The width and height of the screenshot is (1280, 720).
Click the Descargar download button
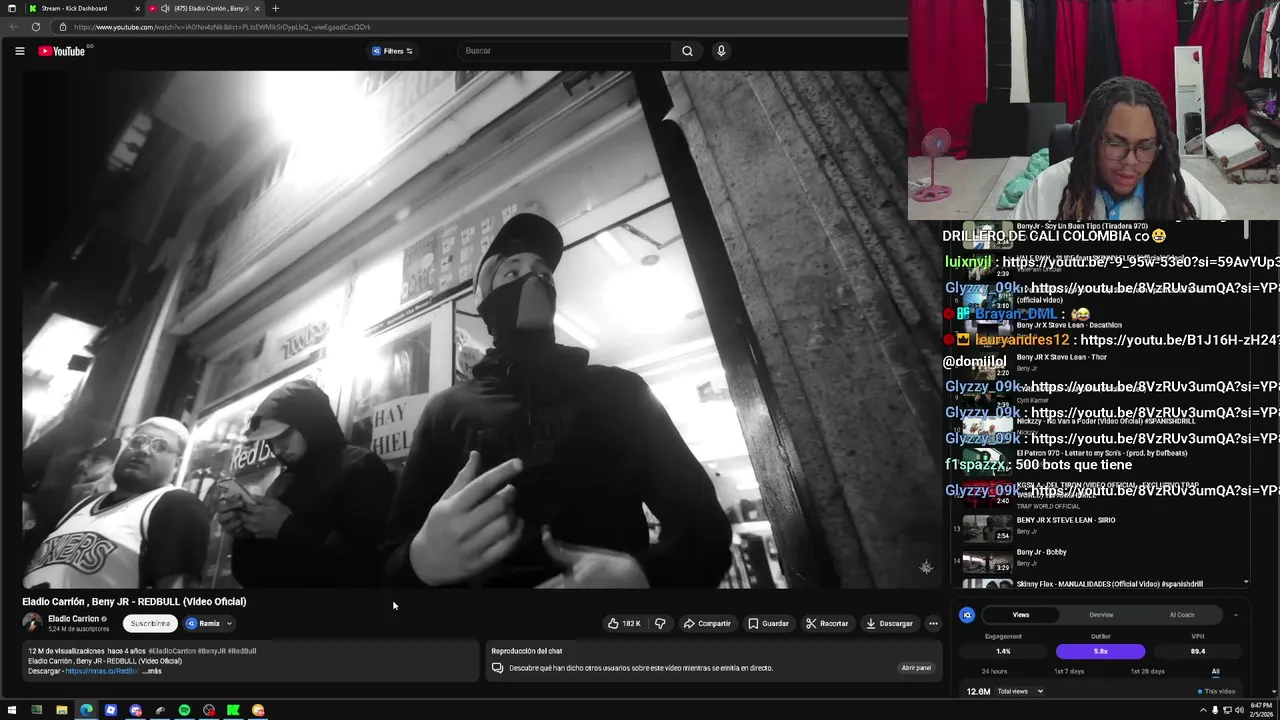pyautogui.click(x=889, y=623)
